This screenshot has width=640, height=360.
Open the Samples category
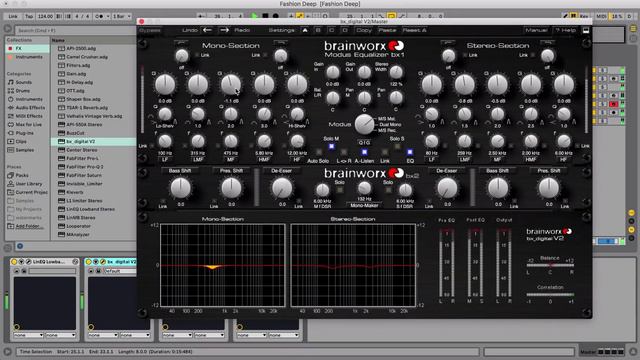coord(25,150)
